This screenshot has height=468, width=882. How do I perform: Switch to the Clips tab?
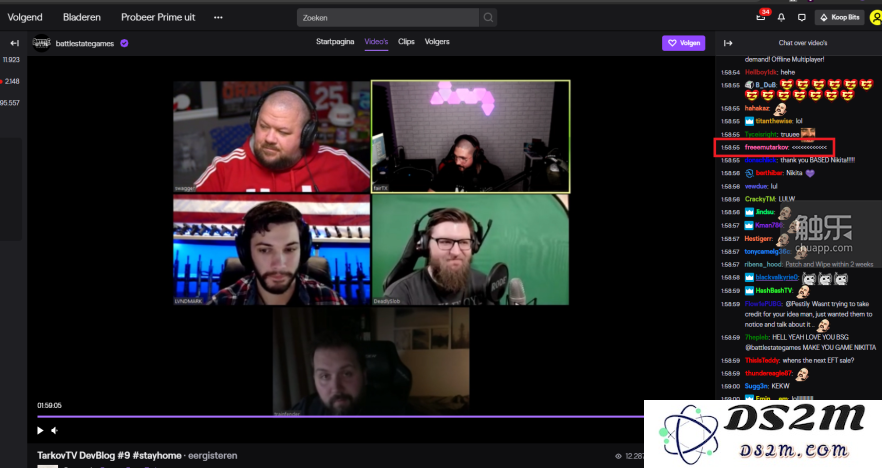(406, 42)
